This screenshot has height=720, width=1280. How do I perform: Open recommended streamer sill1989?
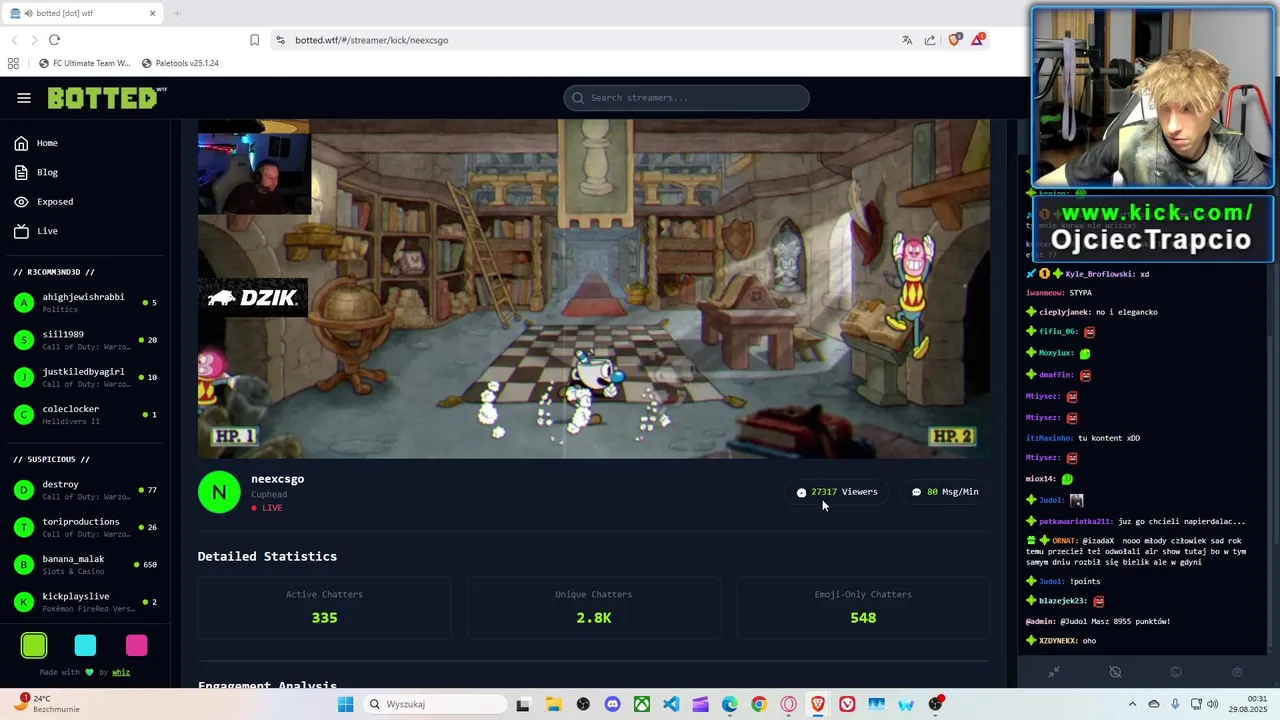(x=85, y=340)
